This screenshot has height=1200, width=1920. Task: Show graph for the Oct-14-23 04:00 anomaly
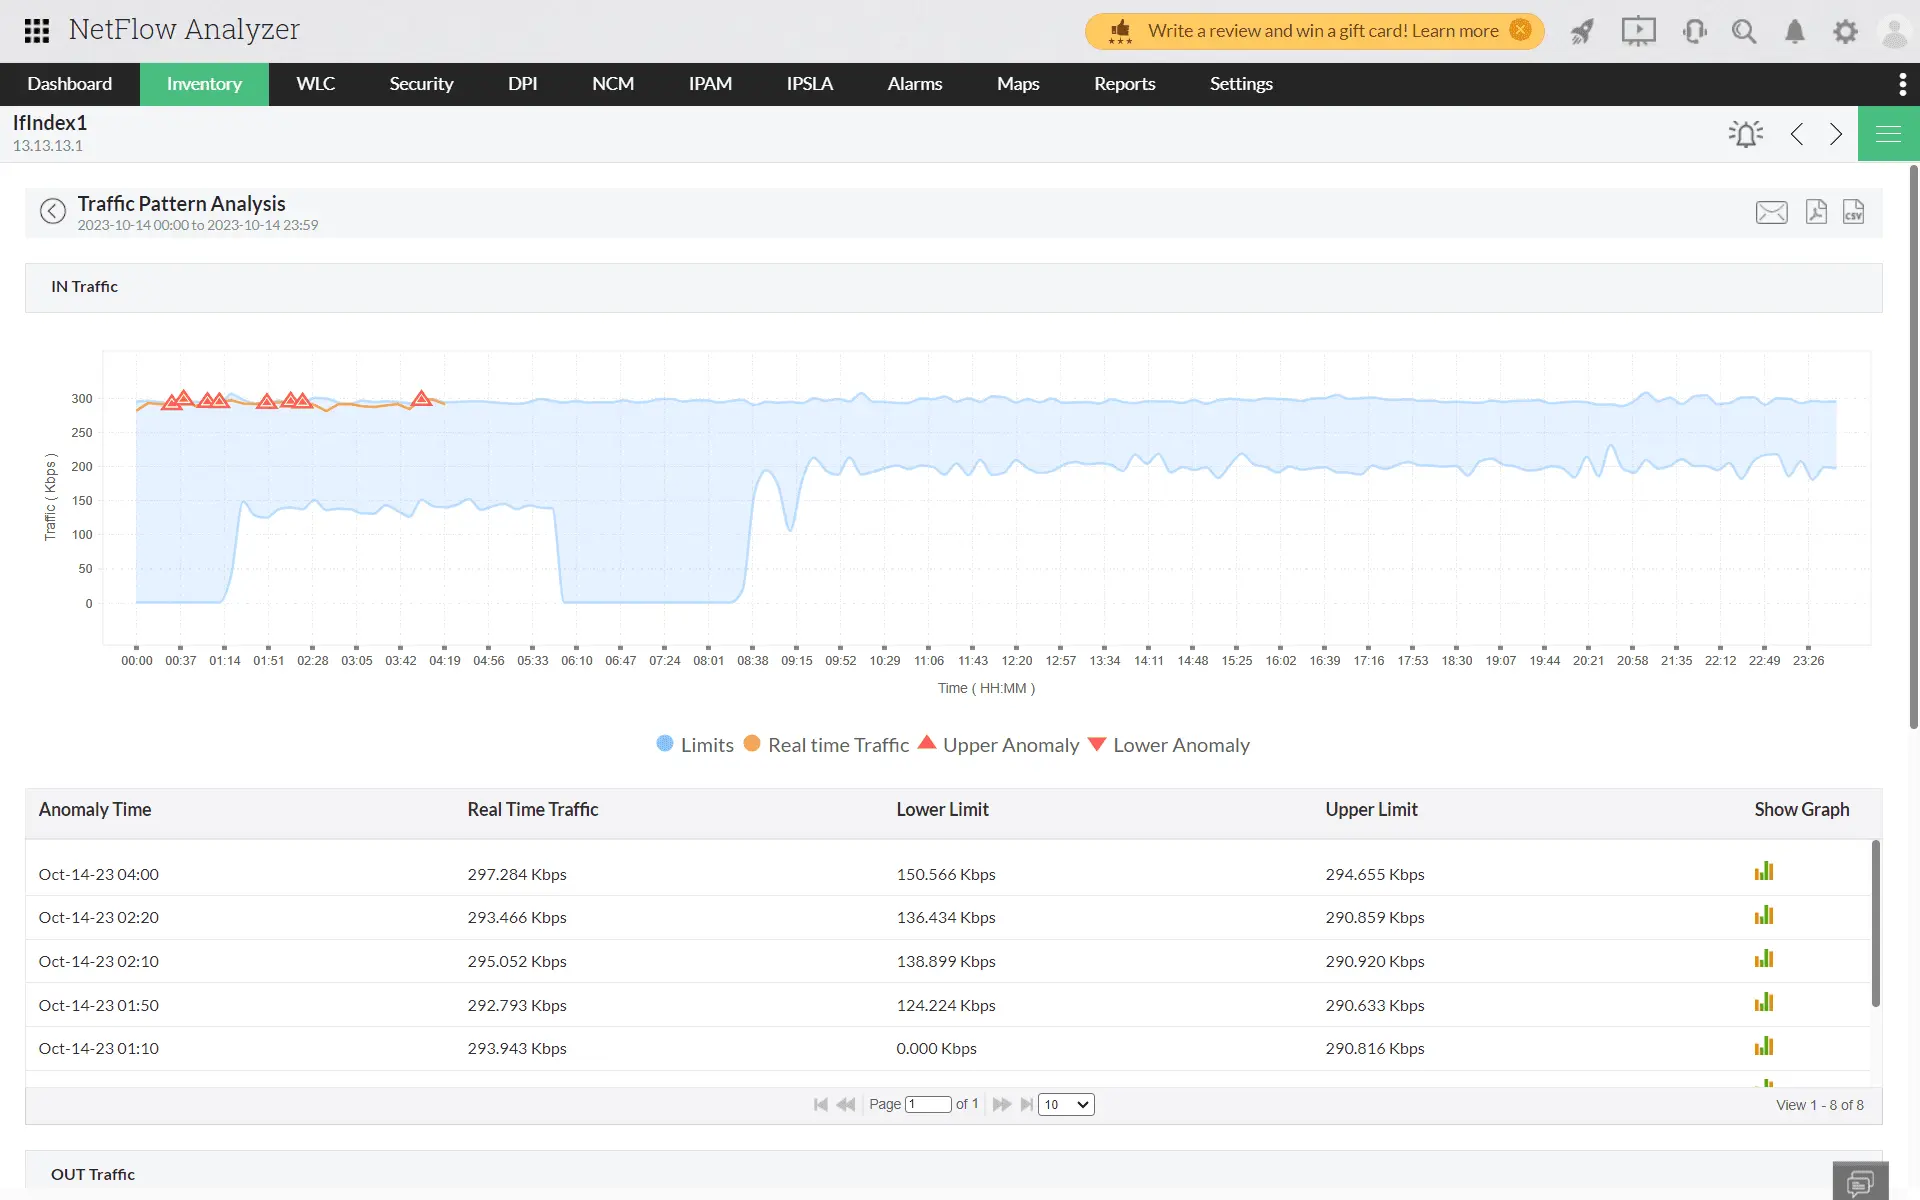click(1765, 870)
